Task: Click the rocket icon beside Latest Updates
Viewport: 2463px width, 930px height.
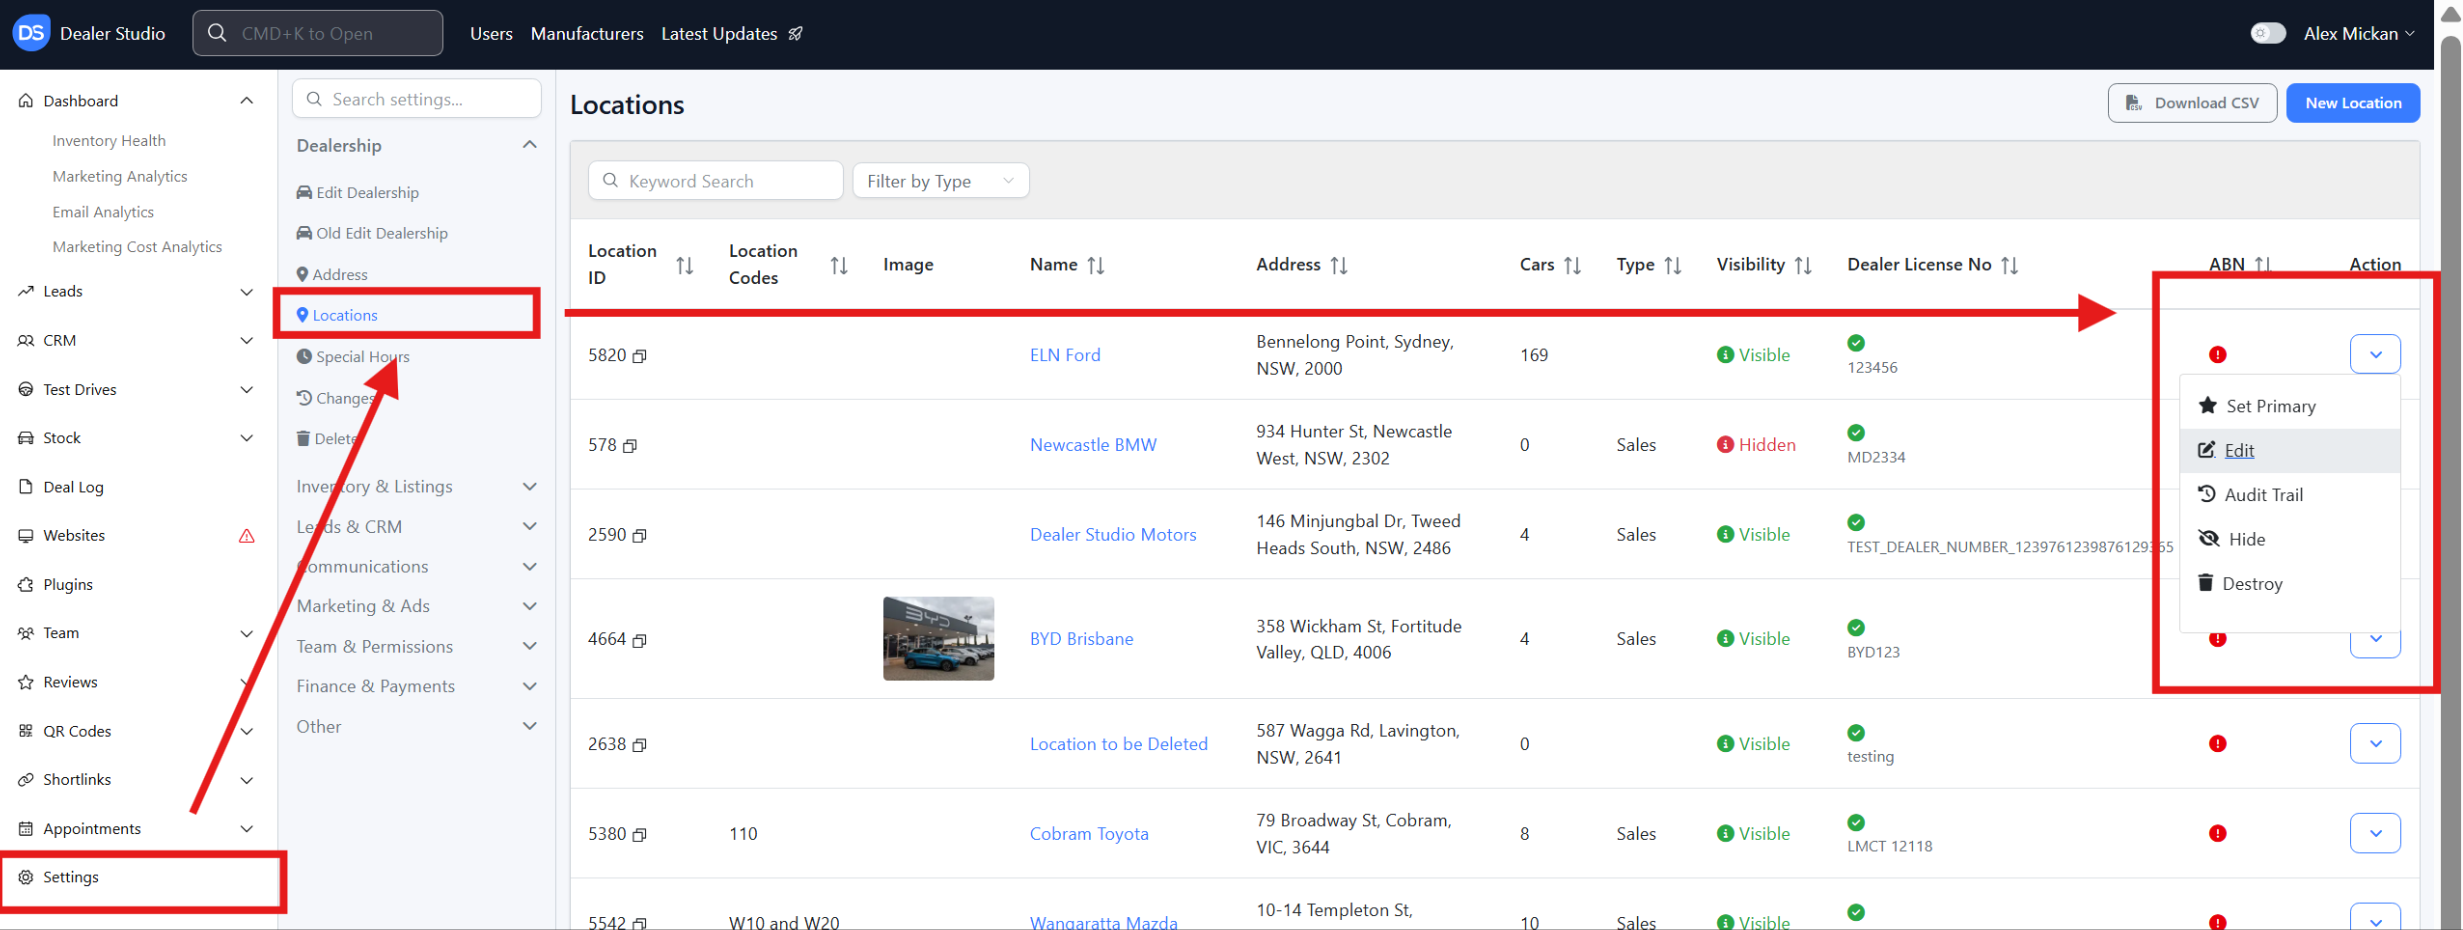Action: [x=796, y=34]
